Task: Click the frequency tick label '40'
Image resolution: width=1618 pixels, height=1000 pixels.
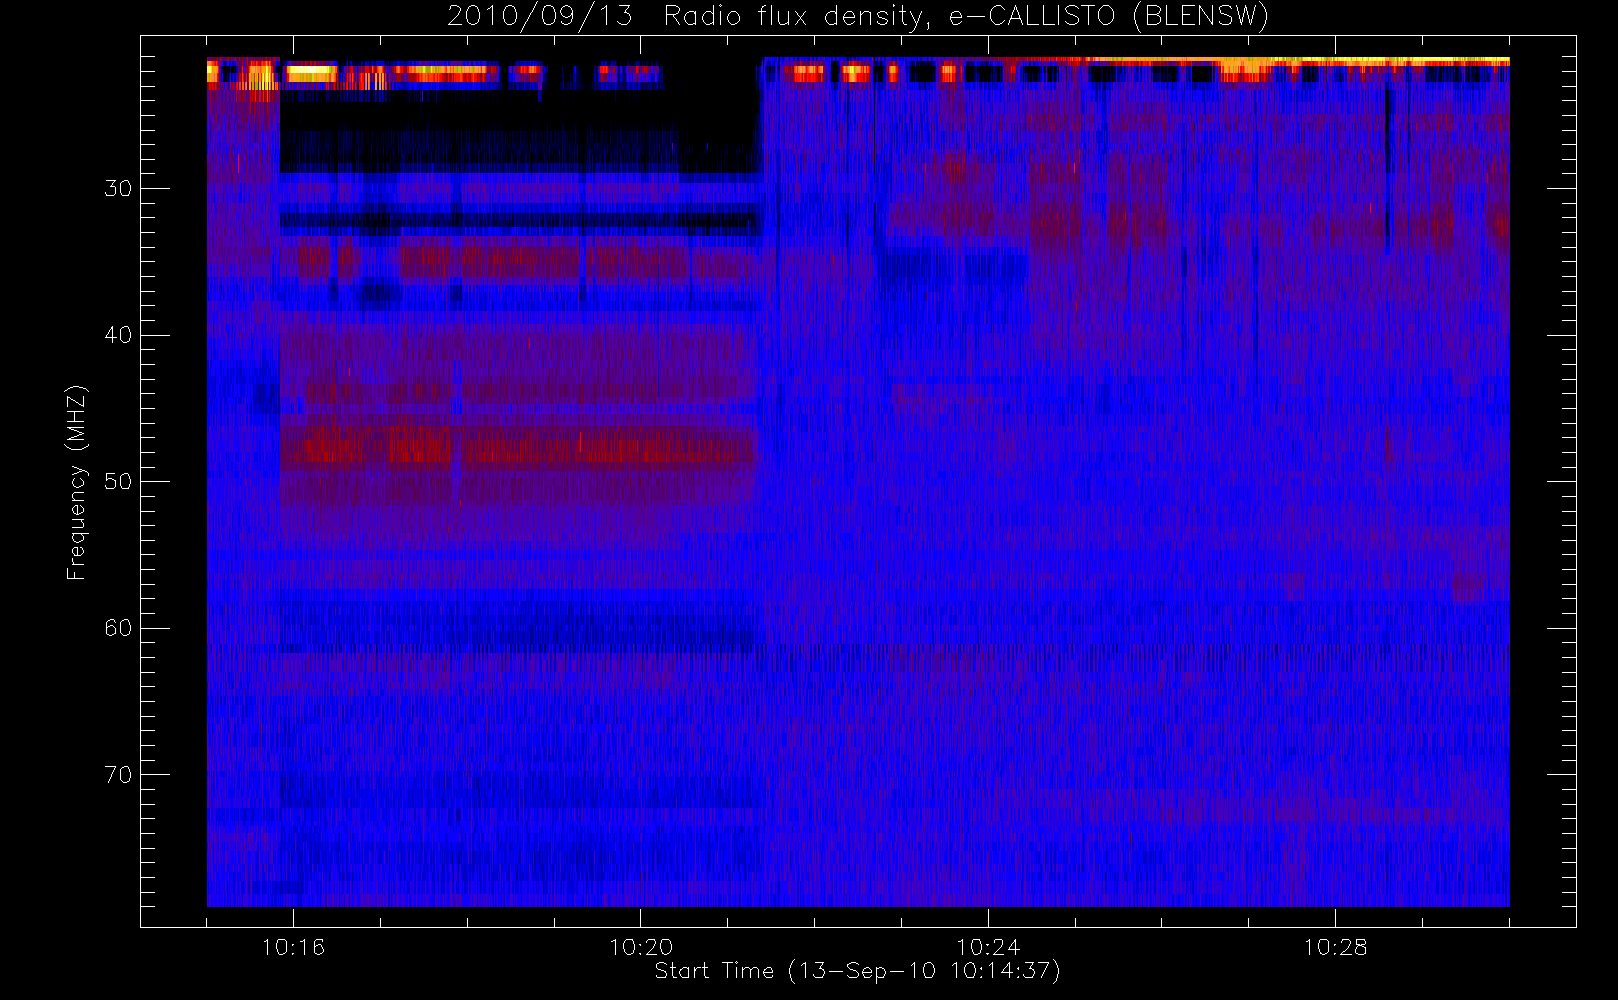Action: [x=118, y=335]
